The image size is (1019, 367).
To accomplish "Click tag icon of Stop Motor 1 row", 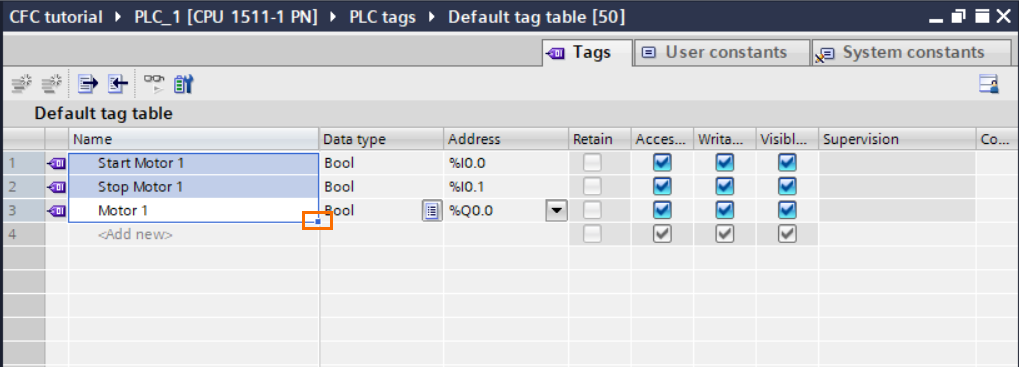I will [57, 187].
